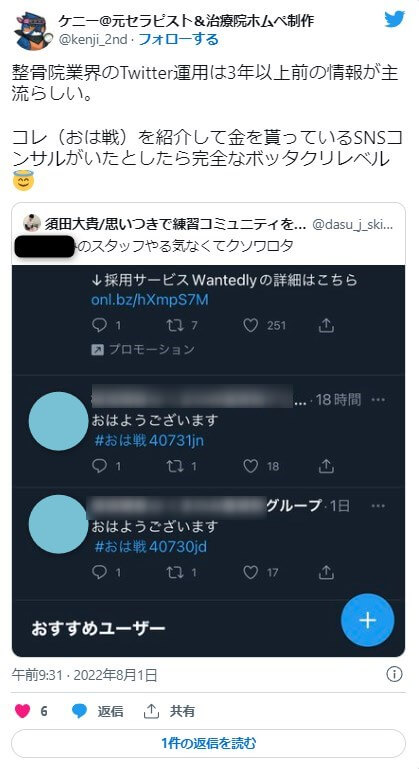Like the post showing 251 likes

tap(251, 325)
